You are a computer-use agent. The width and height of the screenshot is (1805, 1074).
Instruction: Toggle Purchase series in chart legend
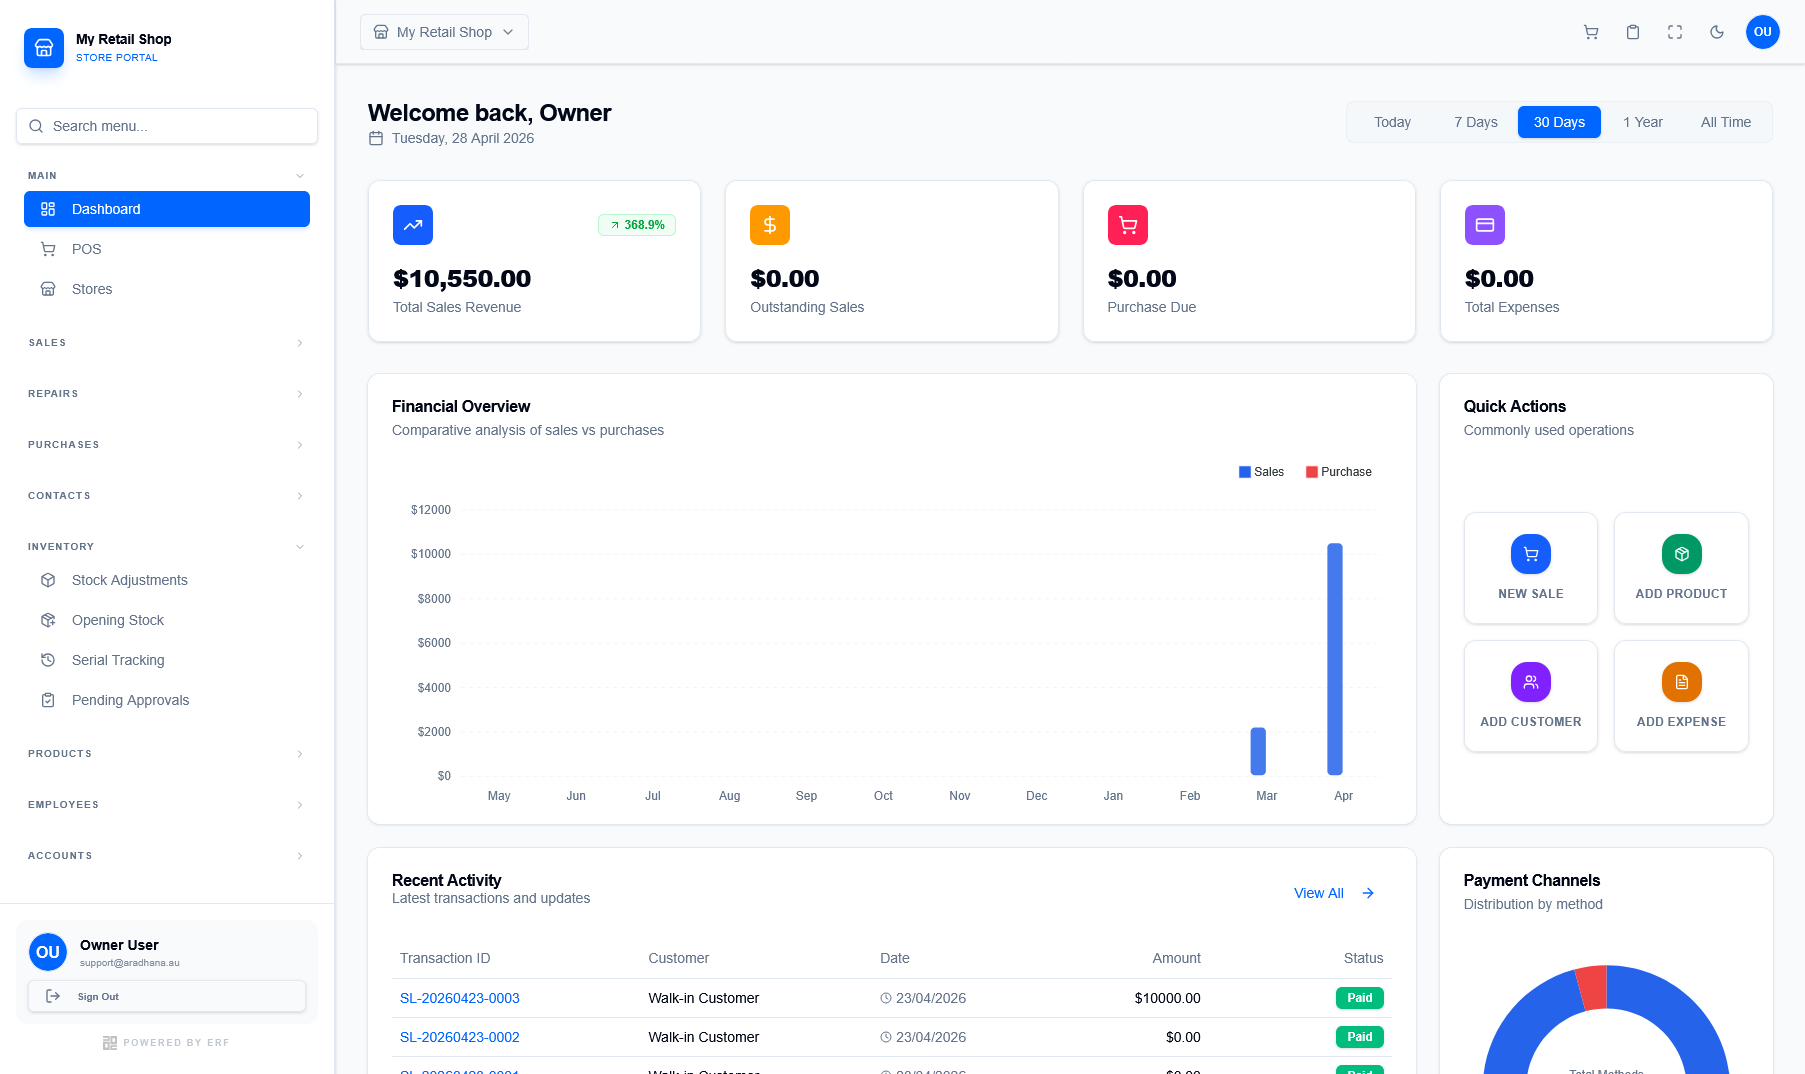1338,472
